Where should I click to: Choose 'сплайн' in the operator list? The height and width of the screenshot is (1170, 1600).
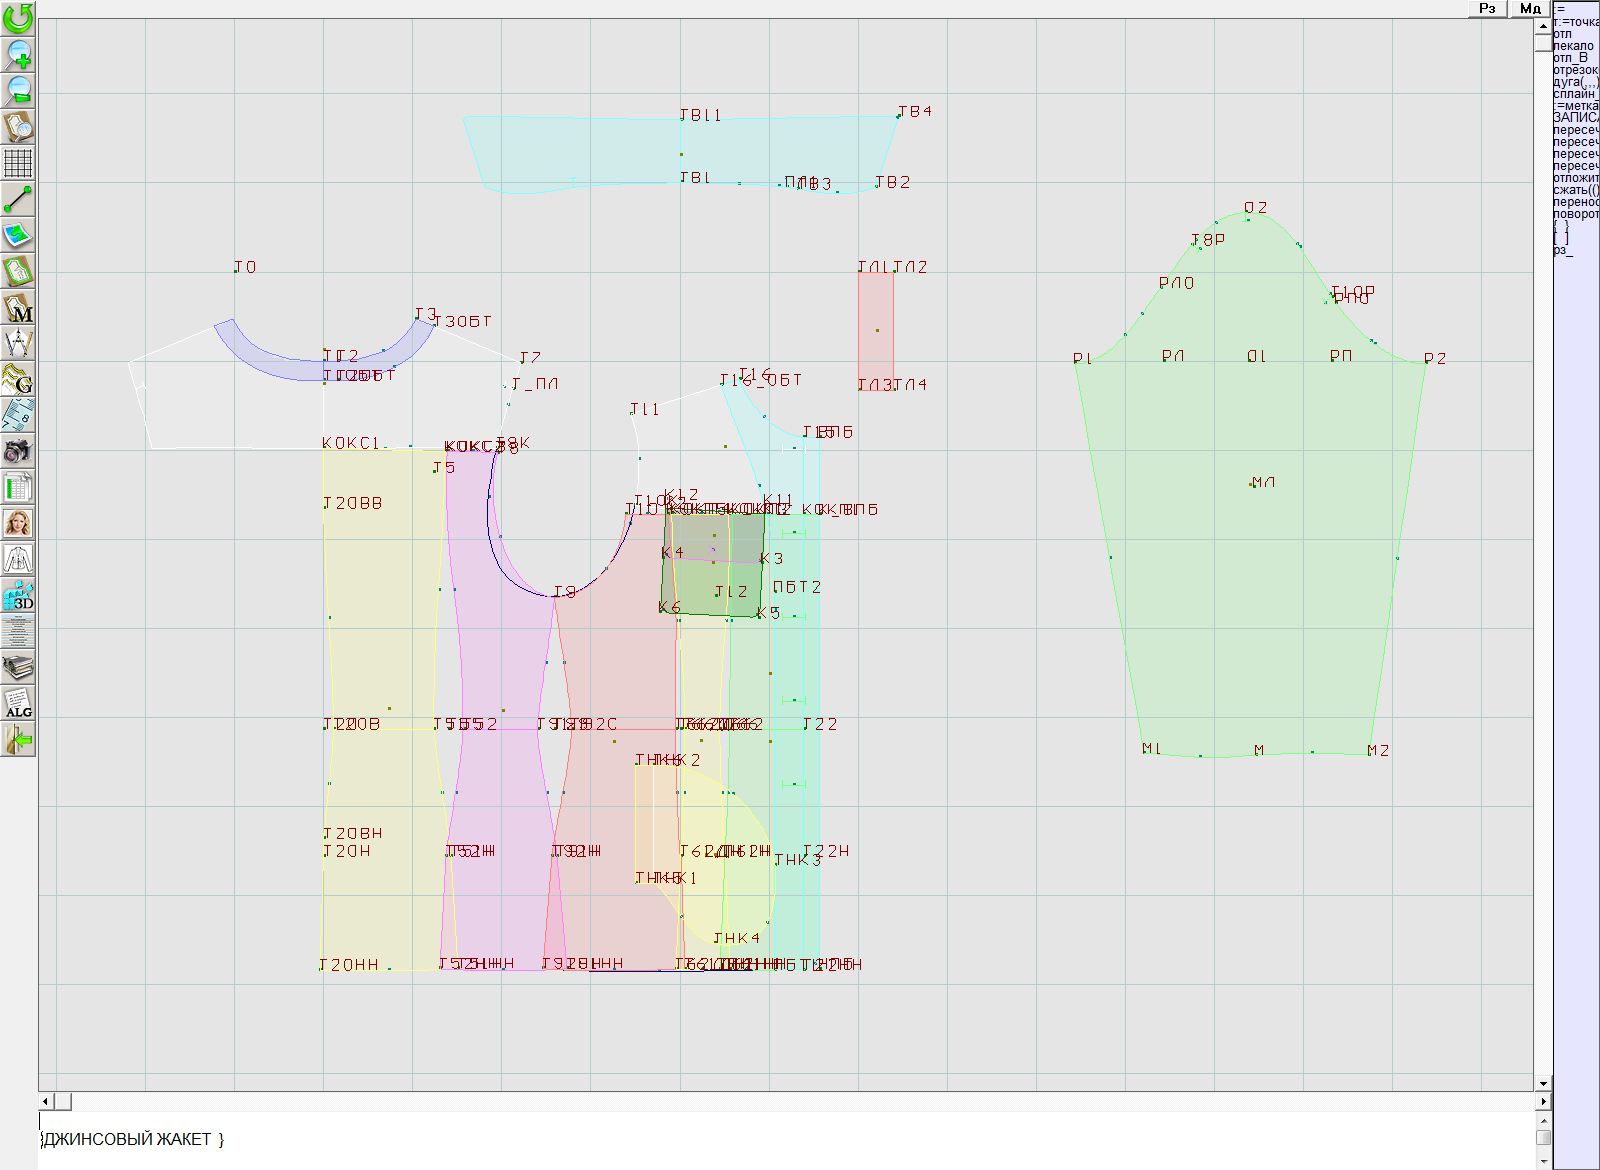[x=1575, y=94]
